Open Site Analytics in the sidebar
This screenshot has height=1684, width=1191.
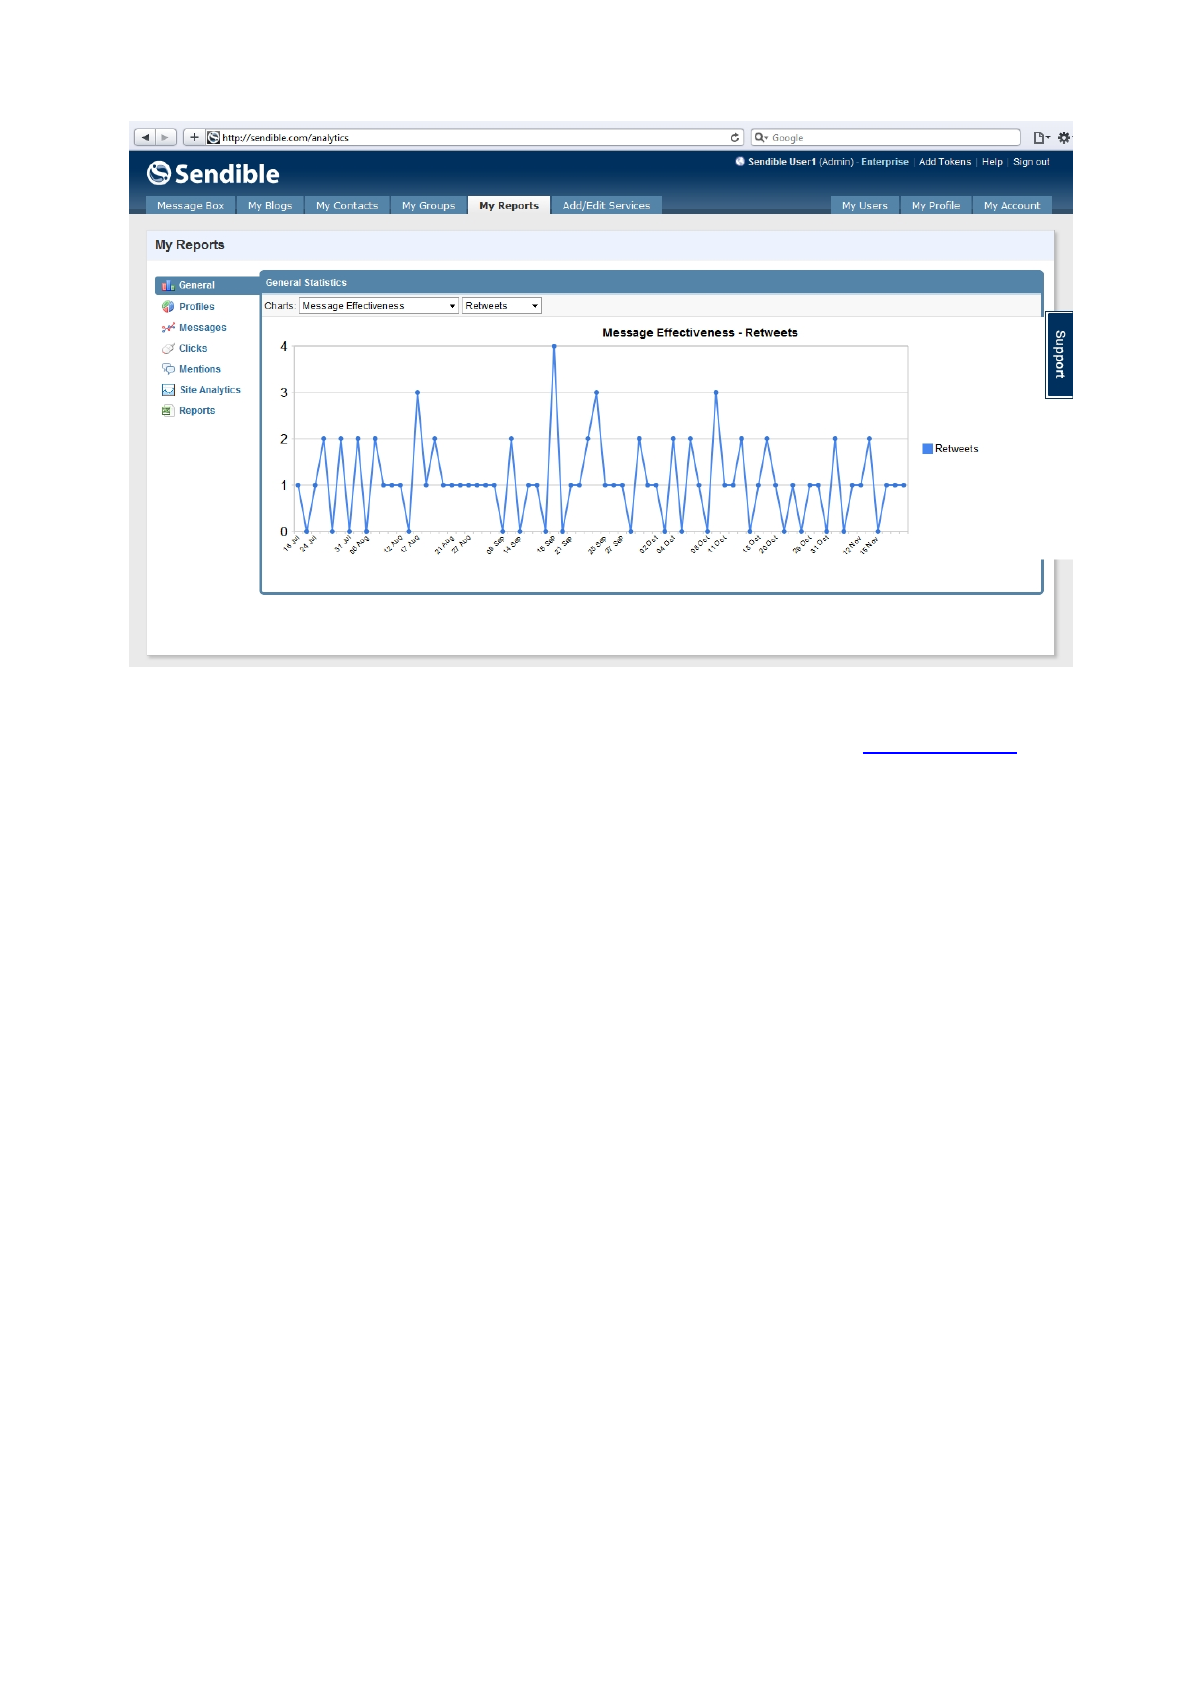pyautogui.click(x=210, y=390)
